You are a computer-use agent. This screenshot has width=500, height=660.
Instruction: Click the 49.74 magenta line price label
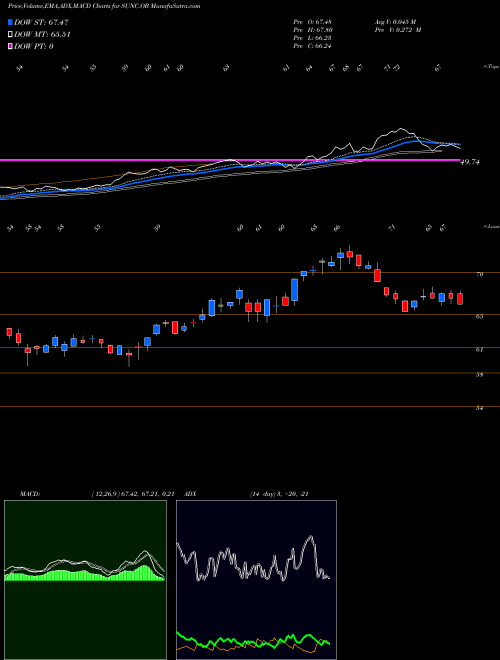pyautogui.click(x=471, y=162)
